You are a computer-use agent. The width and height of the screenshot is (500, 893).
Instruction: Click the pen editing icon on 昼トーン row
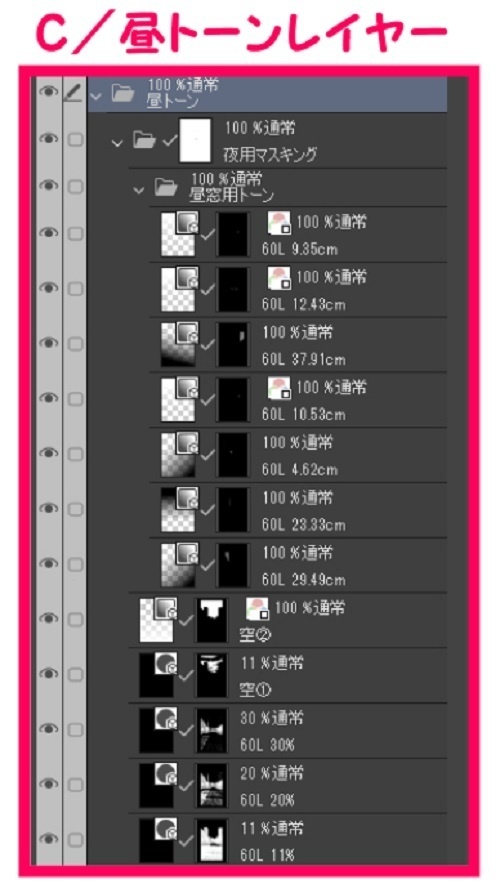[74, 93]
